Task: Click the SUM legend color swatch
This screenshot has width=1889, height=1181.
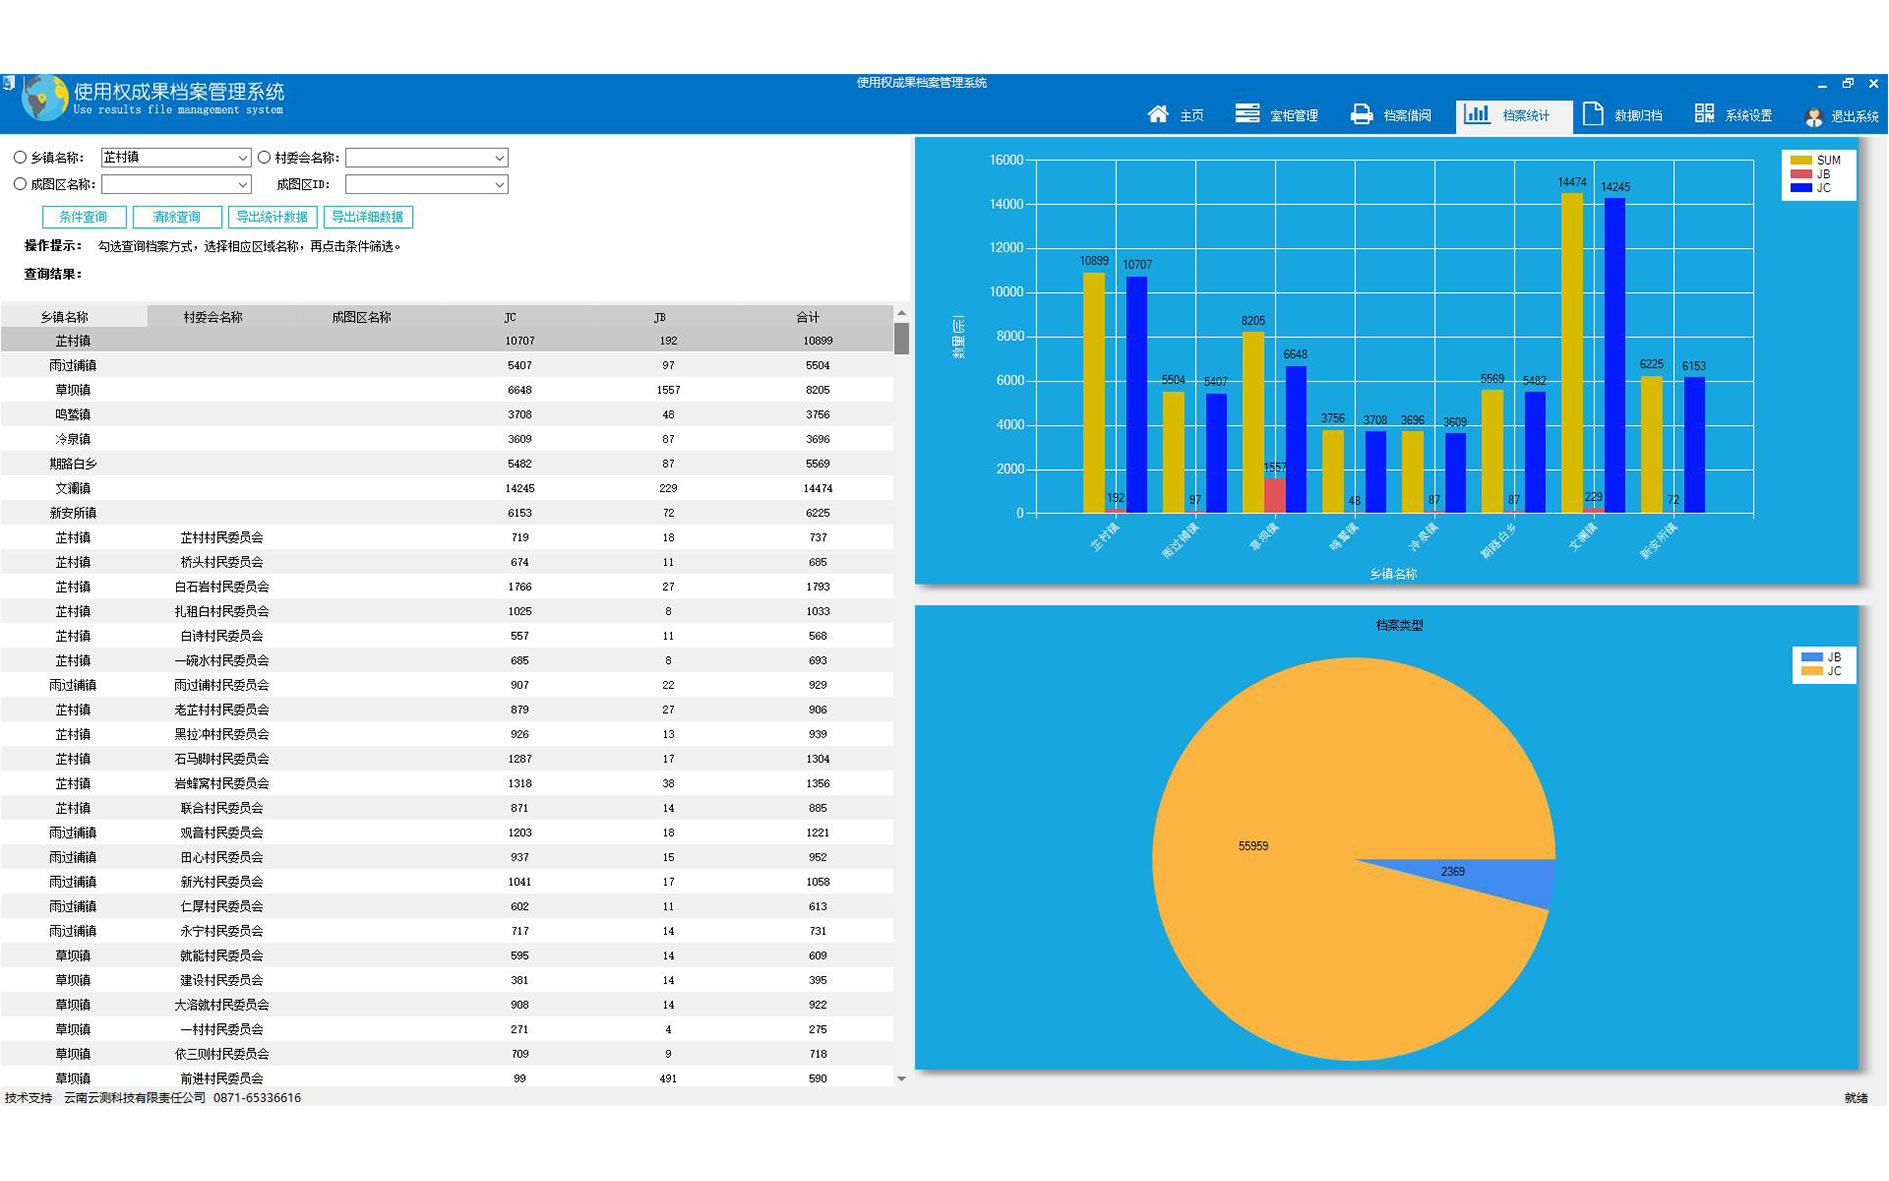Action: (x=1801, y=160)
